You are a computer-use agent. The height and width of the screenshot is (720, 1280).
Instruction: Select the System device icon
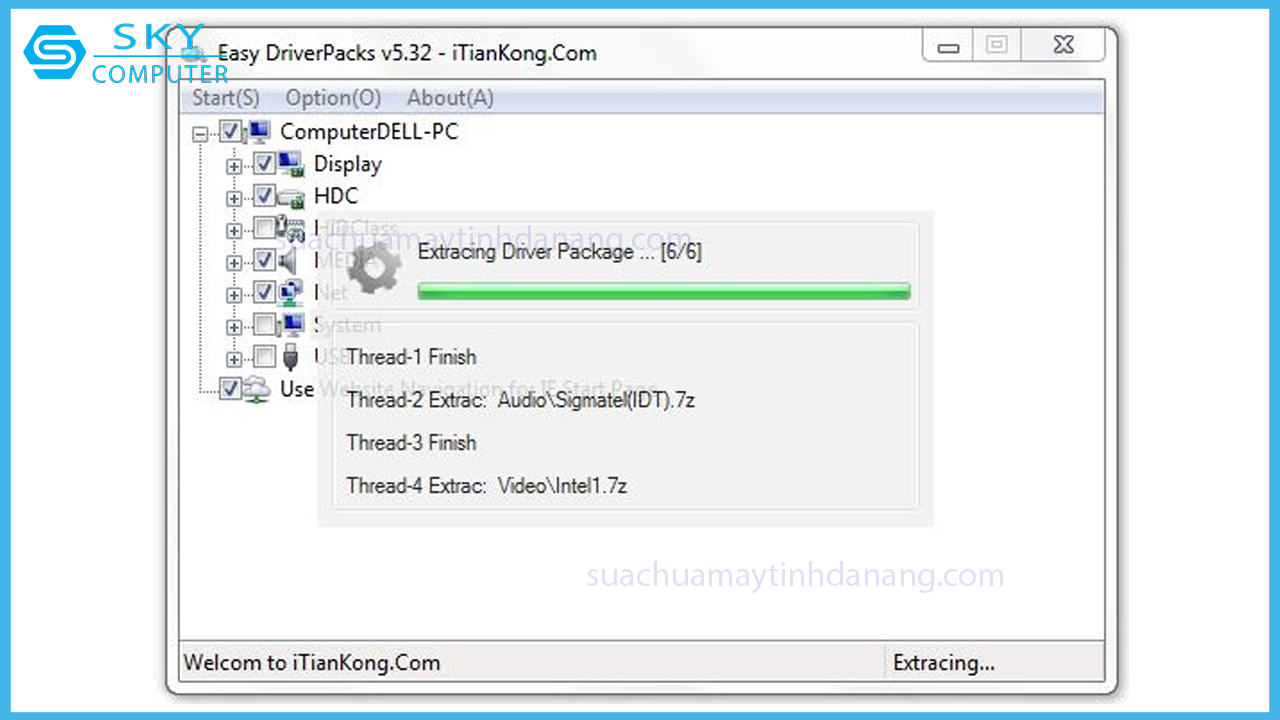[291, 325]
